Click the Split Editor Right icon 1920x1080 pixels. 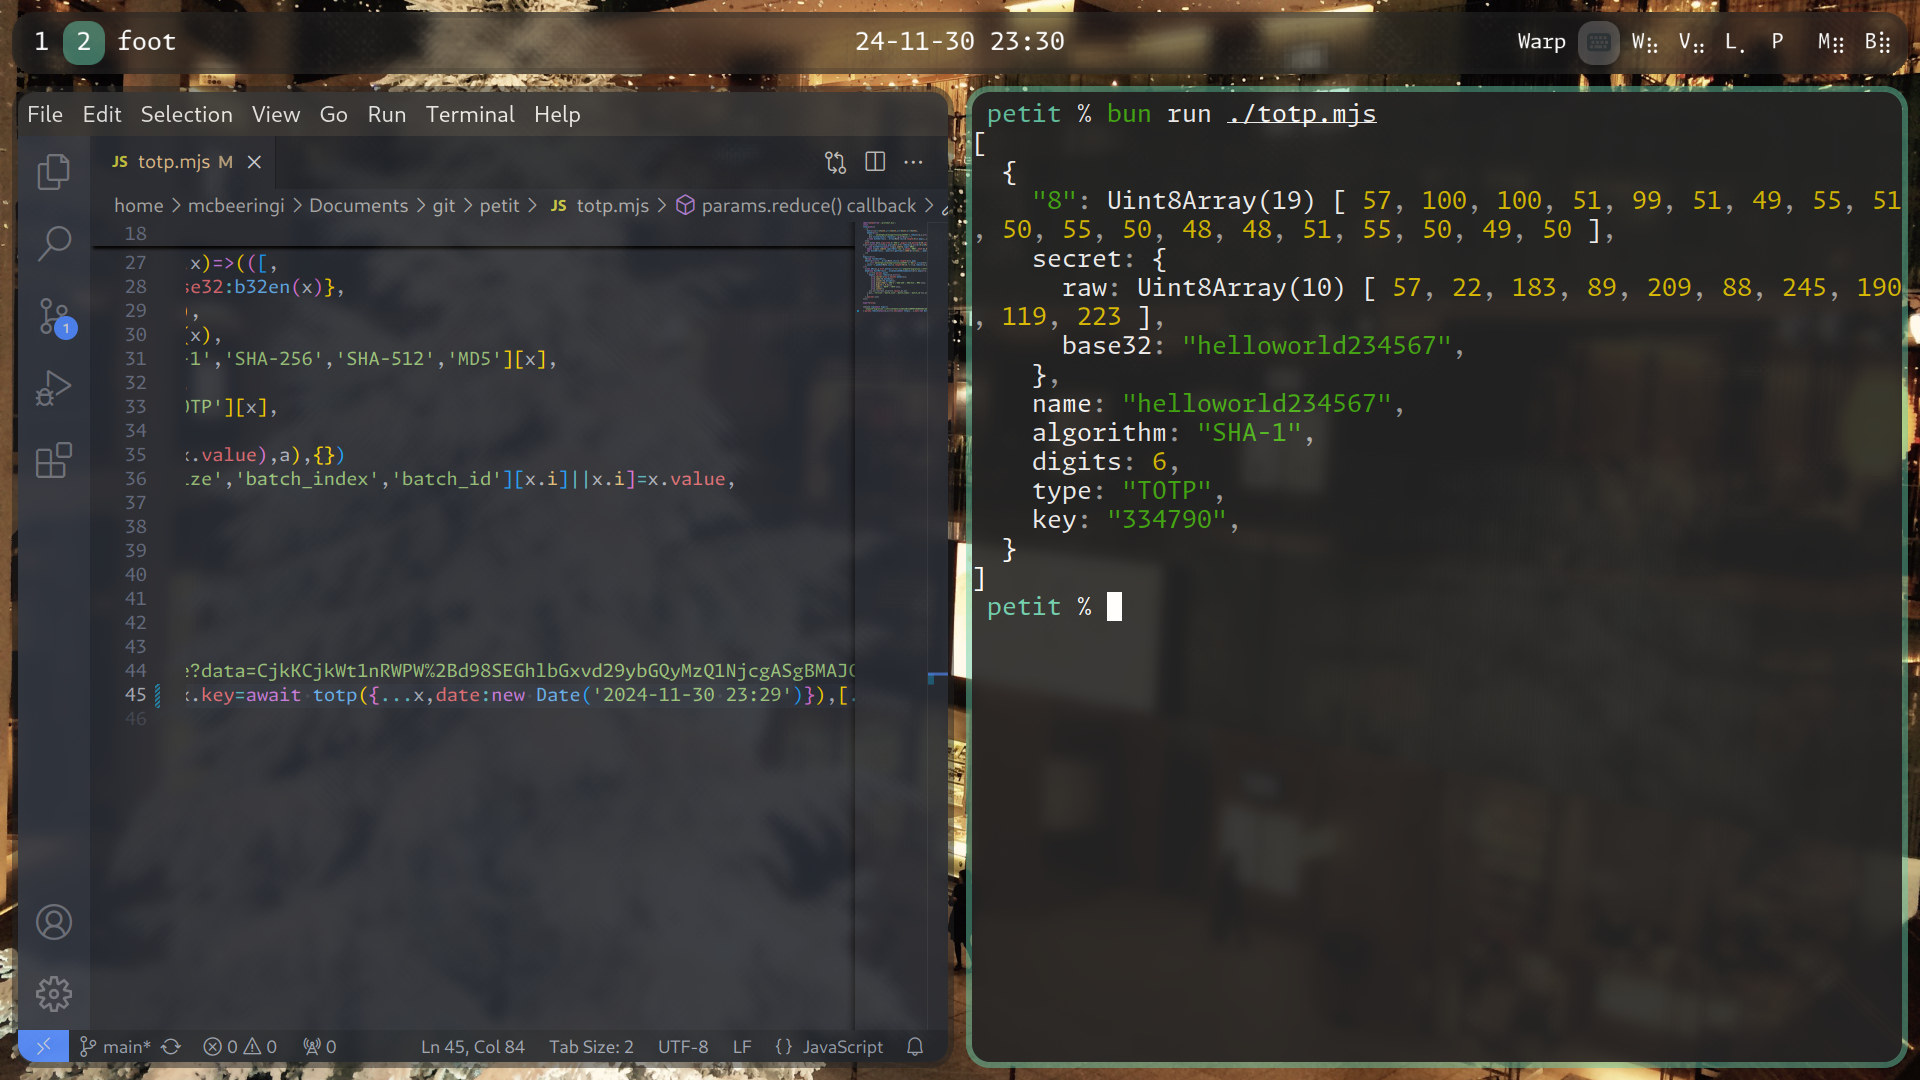(875, 162)
